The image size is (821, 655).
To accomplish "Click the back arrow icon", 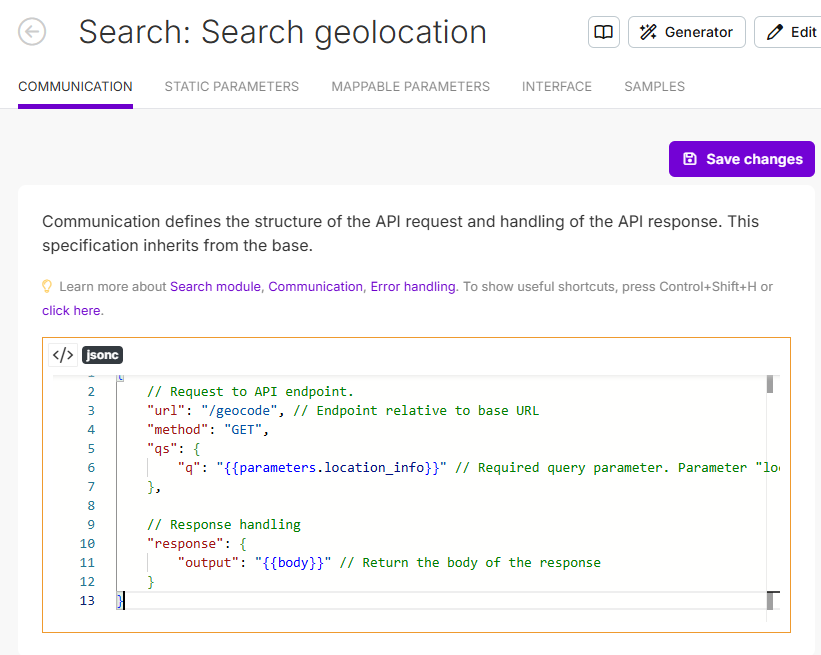I will (32, 32).
